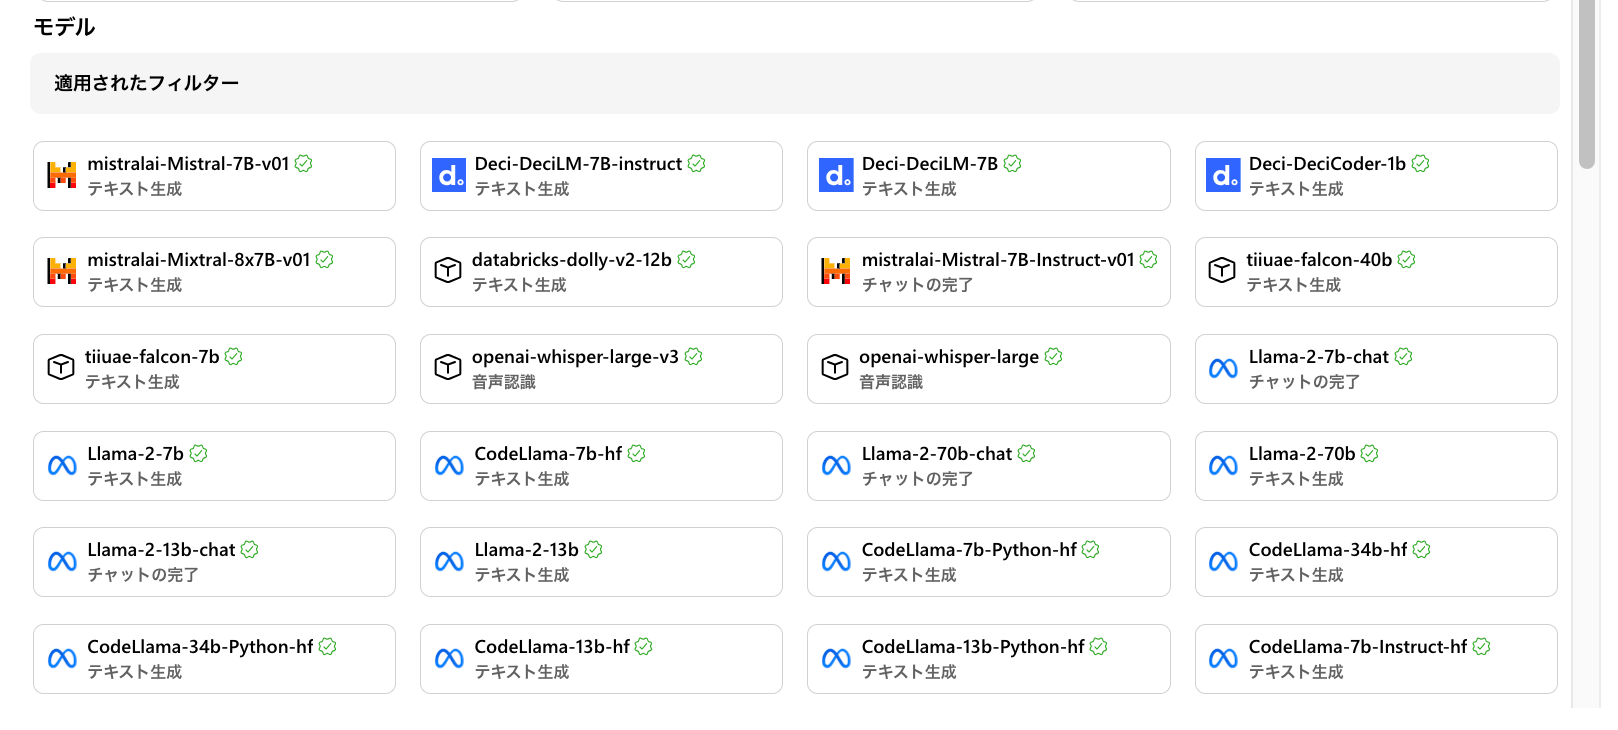Open the Llama-2-13b-chat model
Image resolution: width=1618 pixels, height=730 pixels.
(214, 562)
